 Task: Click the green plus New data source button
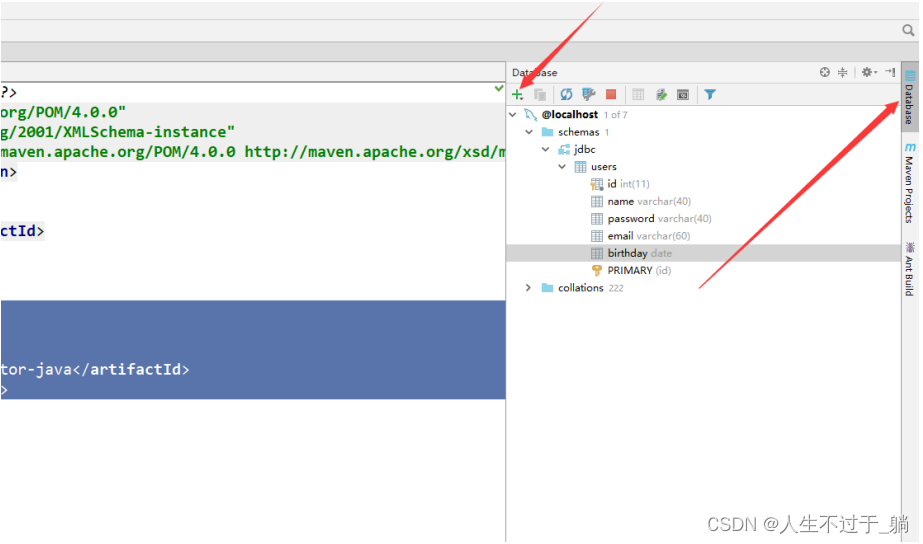pyautogui.click(x=517, y=95)
